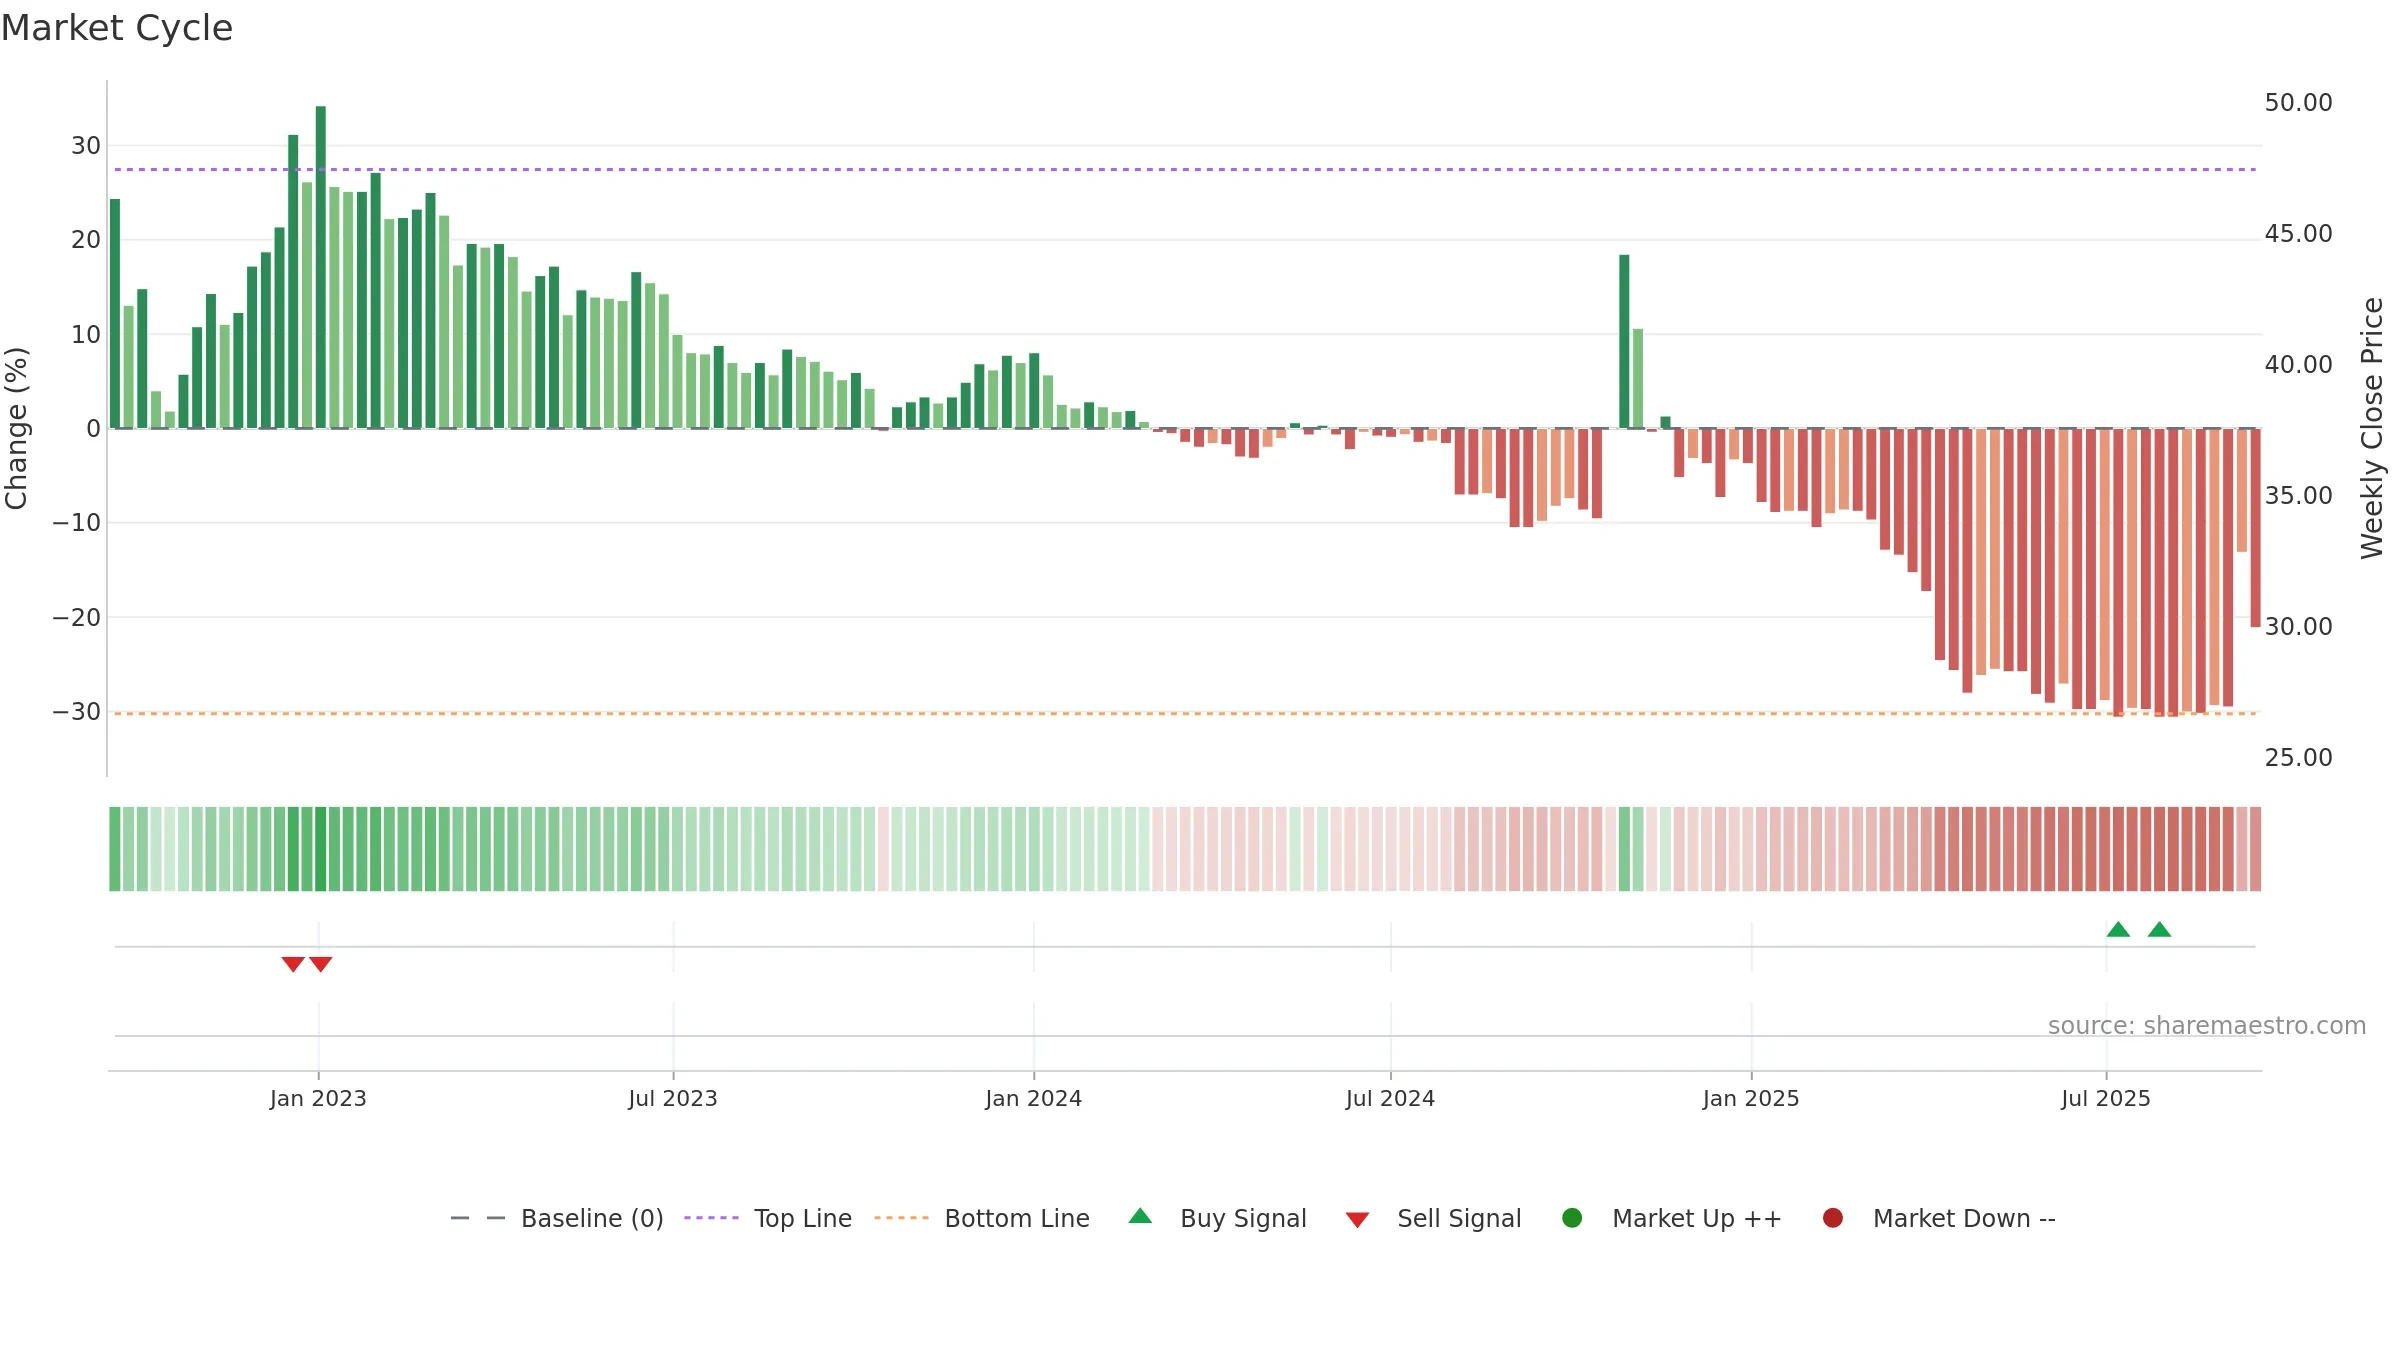Click the 35.00 price axis value

tap(2298, 496)
